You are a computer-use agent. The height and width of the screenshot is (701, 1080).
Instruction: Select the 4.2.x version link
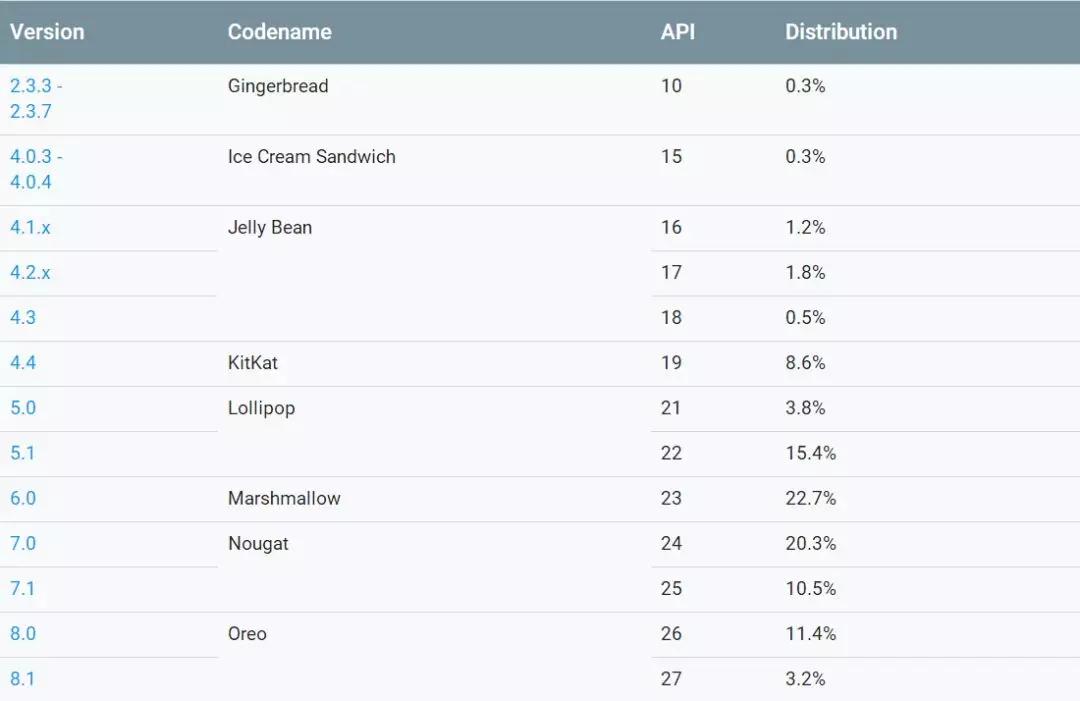pos(30,272)
